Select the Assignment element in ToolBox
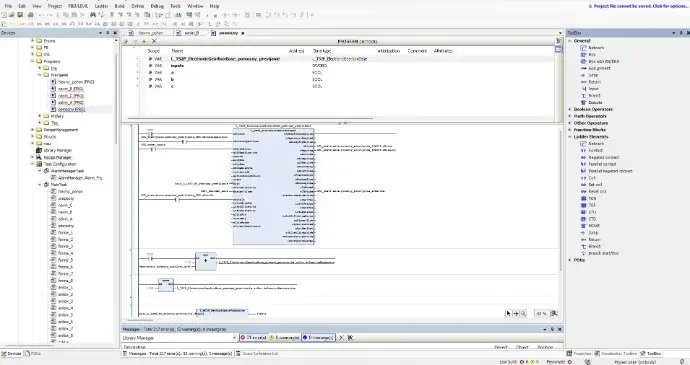The width and height of the screenshot is (690, 365). [x=595, y=68]
